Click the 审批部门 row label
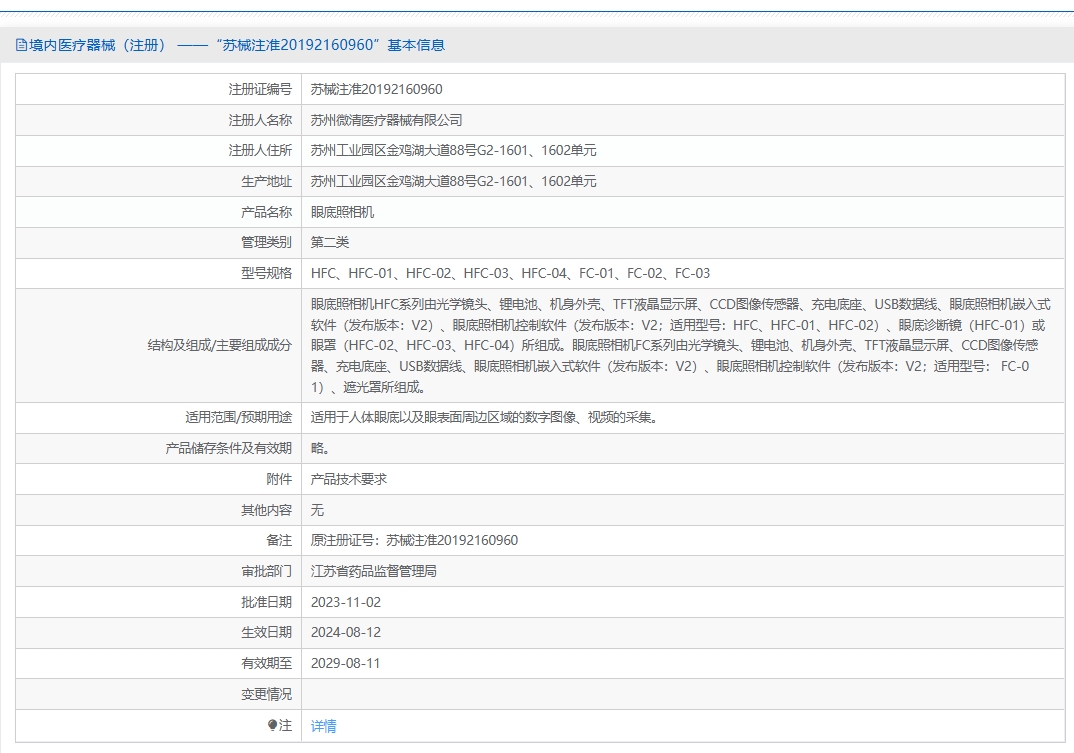1074x753 pixels. pos(266,571)
